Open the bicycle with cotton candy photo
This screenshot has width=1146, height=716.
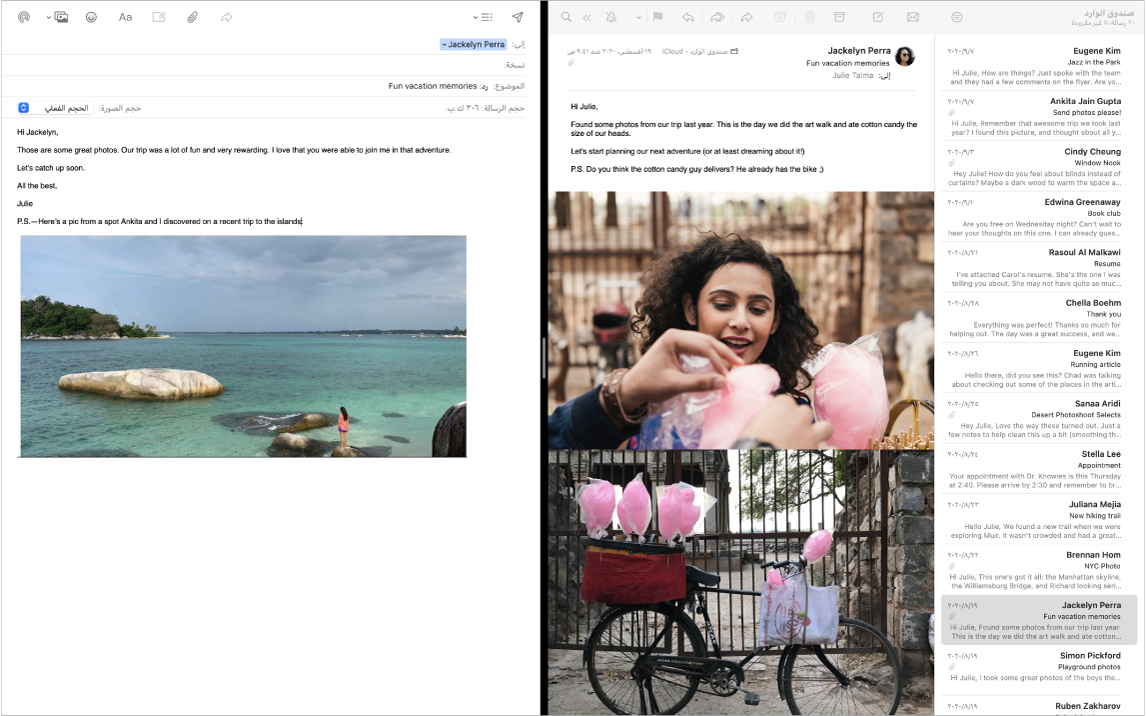click(x=741, y=582)
